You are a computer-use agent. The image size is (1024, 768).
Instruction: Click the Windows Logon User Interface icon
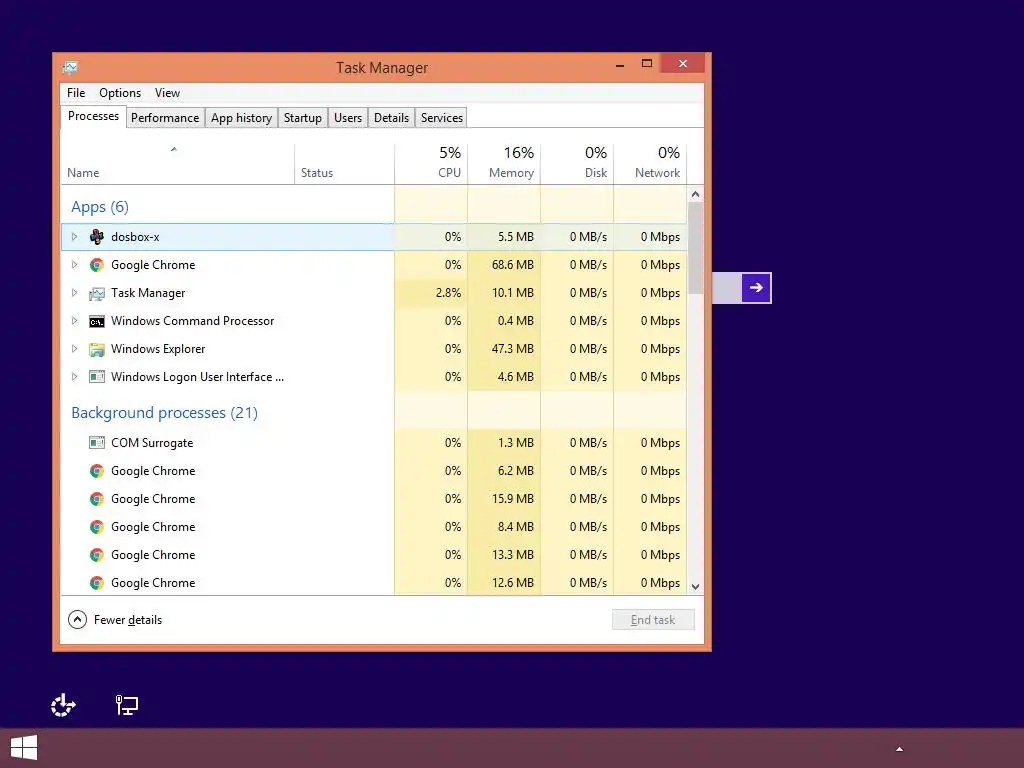(97, 377)
